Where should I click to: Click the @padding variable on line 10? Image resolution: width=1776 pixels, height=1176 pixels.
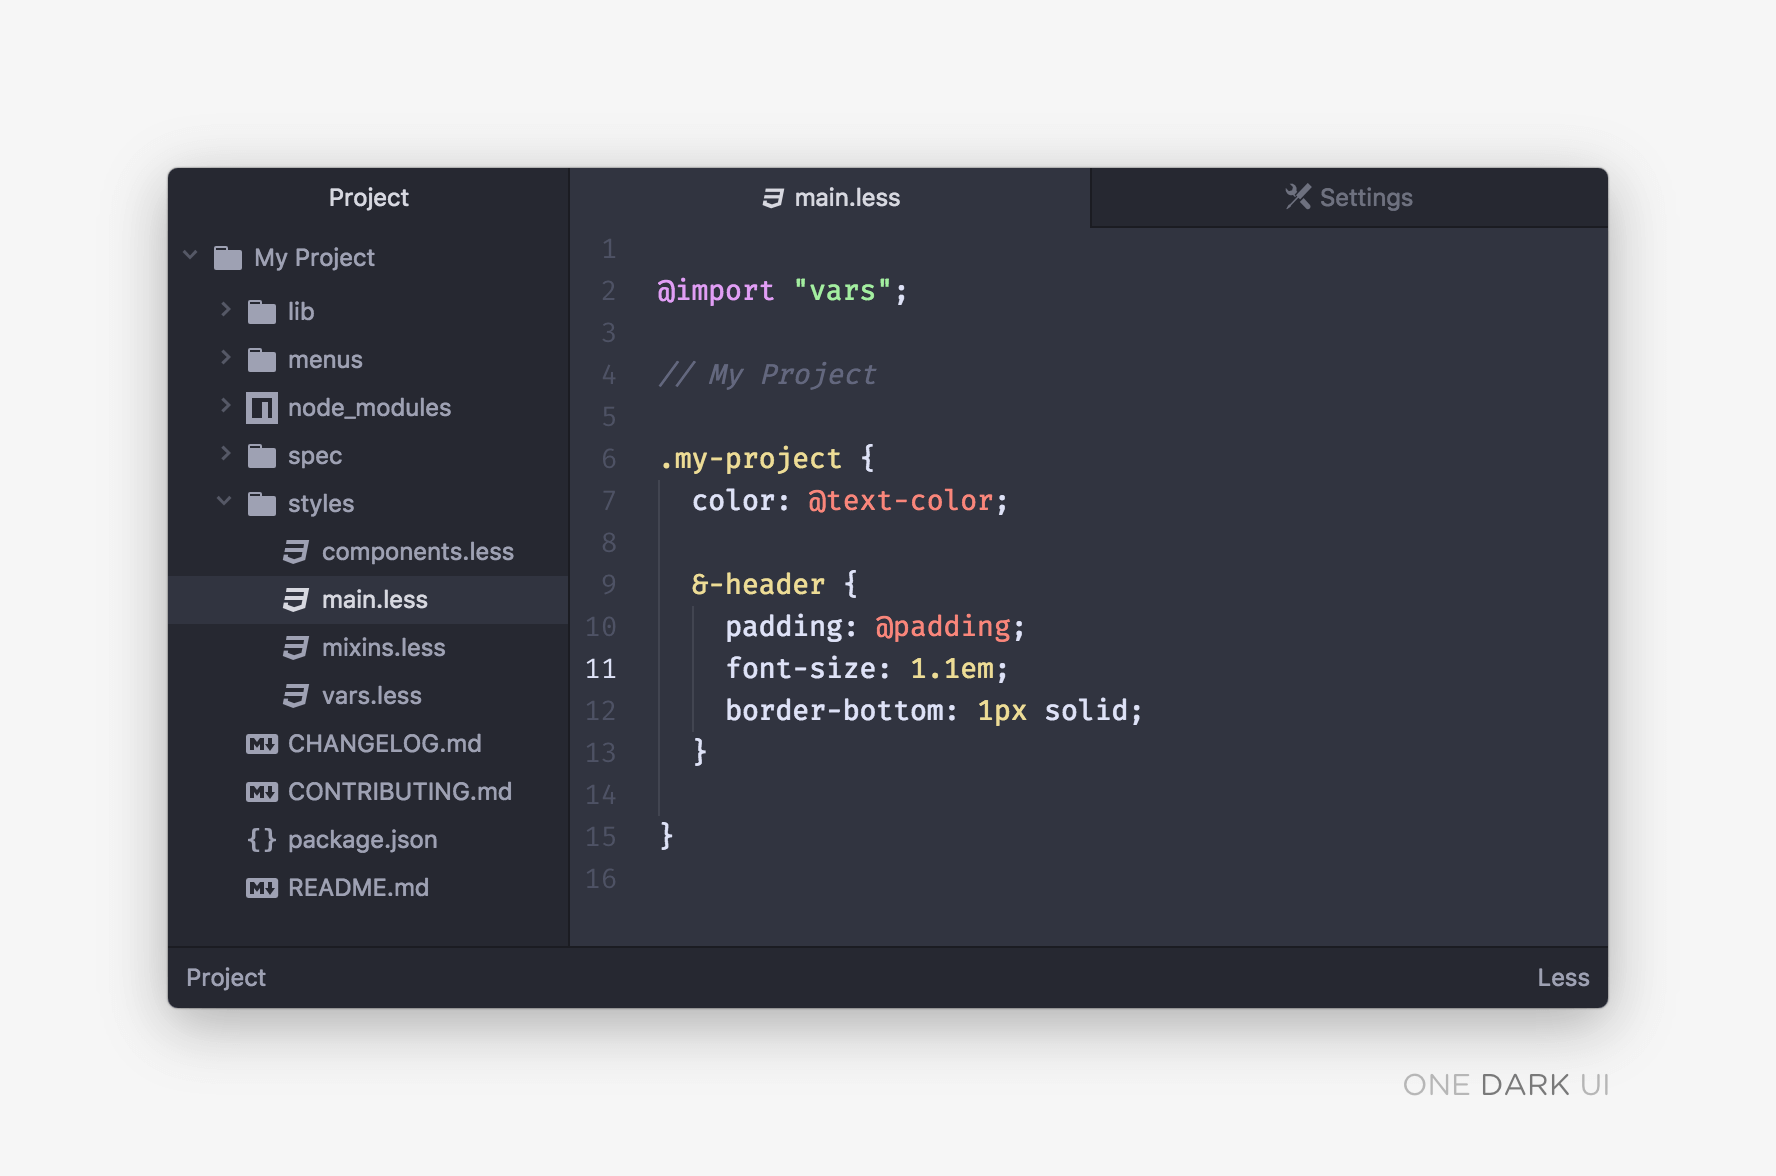[x=943, y=627]
